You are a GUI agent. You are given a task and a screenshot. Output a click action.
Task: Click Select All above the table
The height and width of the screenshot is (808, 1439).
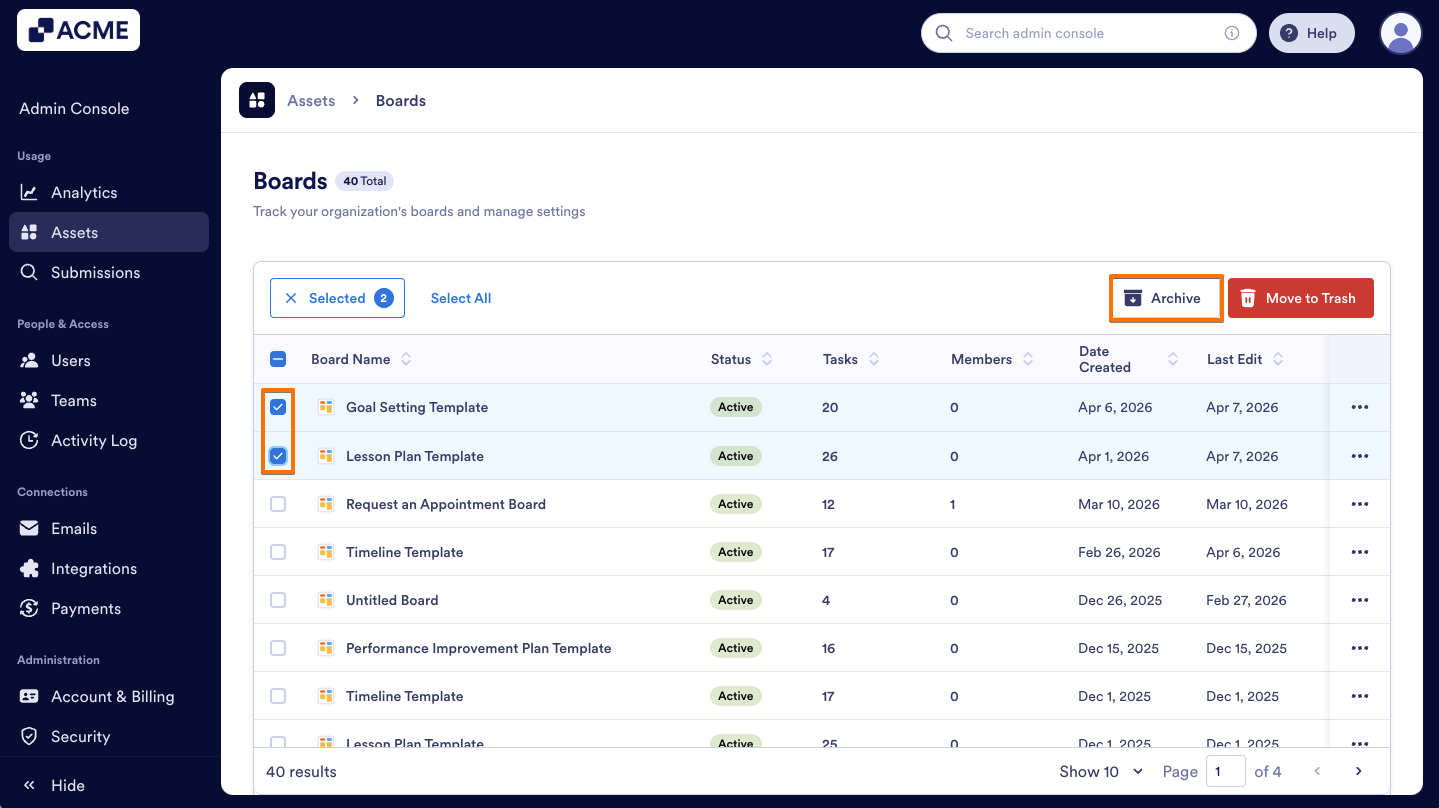pos(460,297)
